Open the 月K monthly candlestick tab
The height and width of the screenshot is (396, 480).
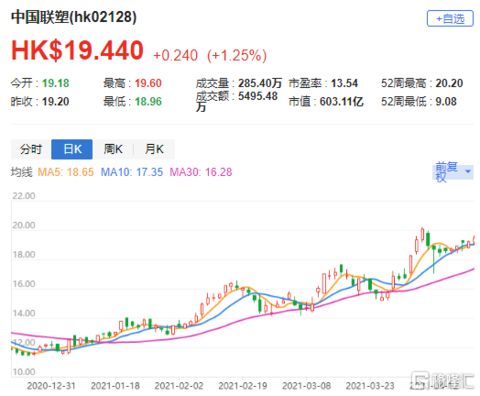(154, 149)
